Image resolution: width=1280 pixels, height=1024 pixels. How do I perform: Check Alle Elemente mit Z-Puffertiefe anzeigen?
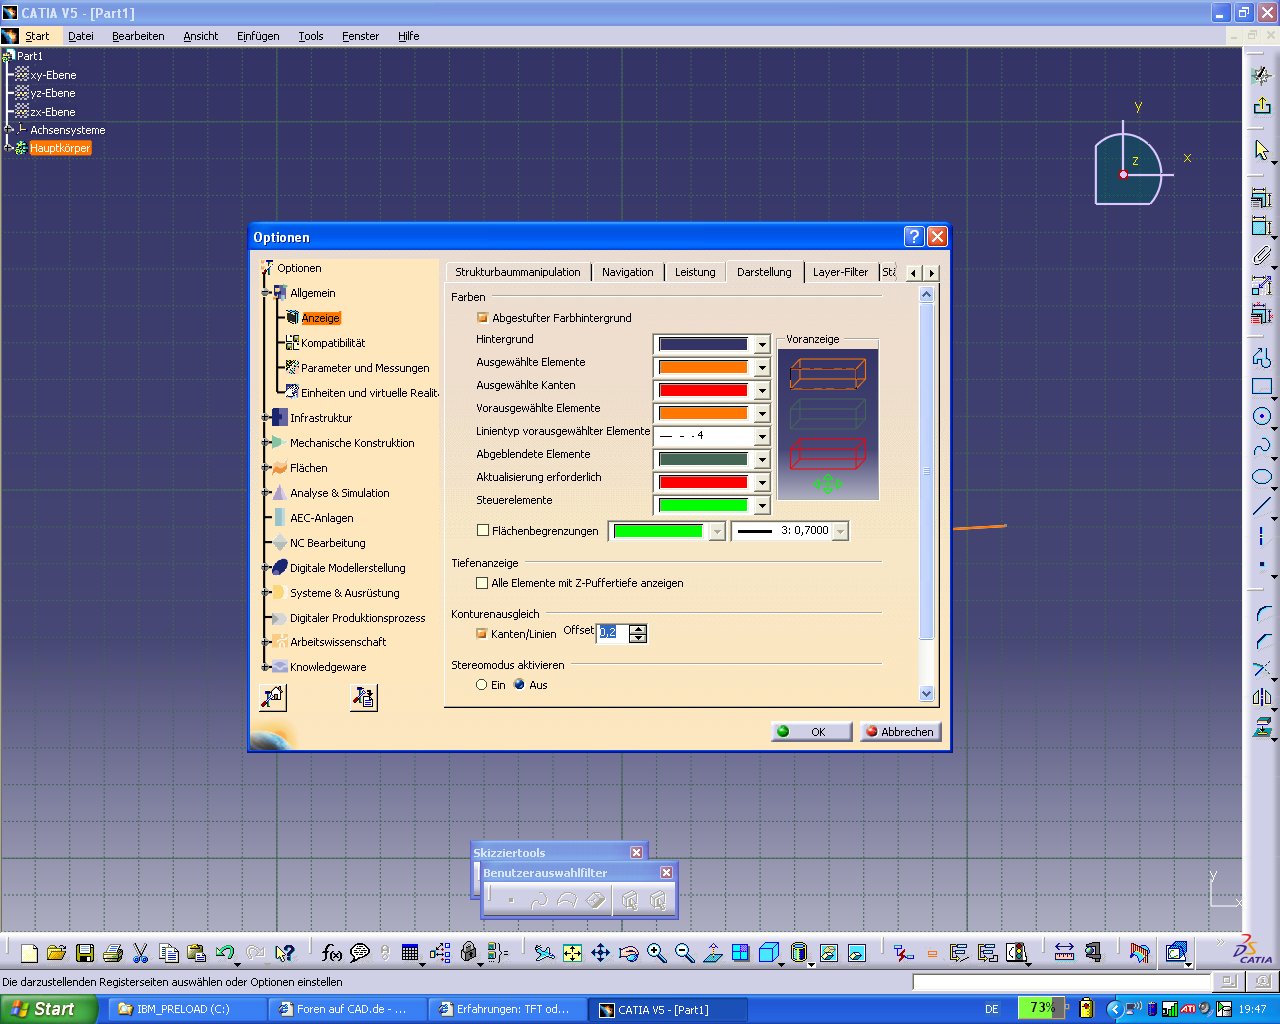coord(482,583)
